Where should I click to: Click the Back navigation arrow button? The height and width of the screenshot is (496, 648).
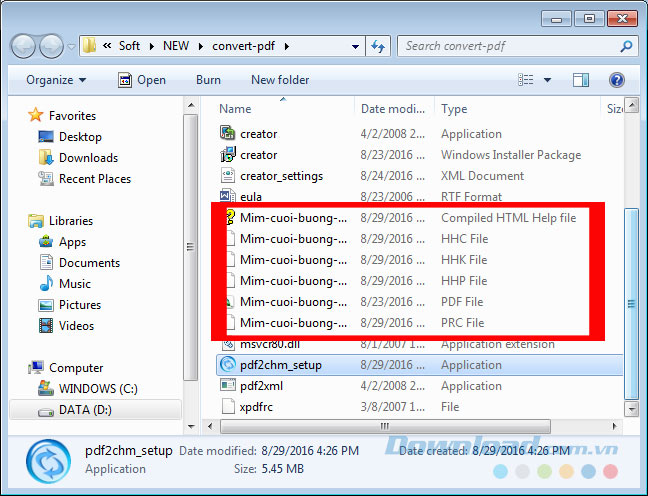[24, 46]
